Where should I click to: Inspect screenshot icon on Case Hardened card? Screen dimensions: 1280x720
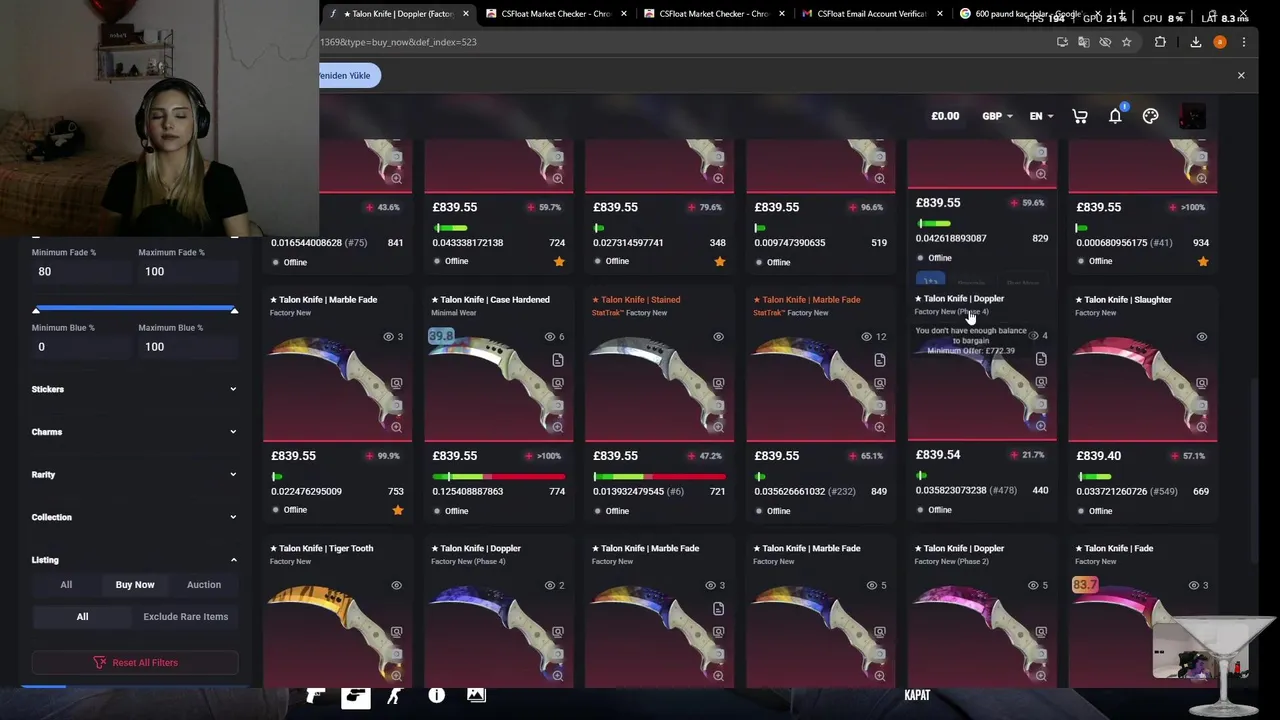click(557, 383)
